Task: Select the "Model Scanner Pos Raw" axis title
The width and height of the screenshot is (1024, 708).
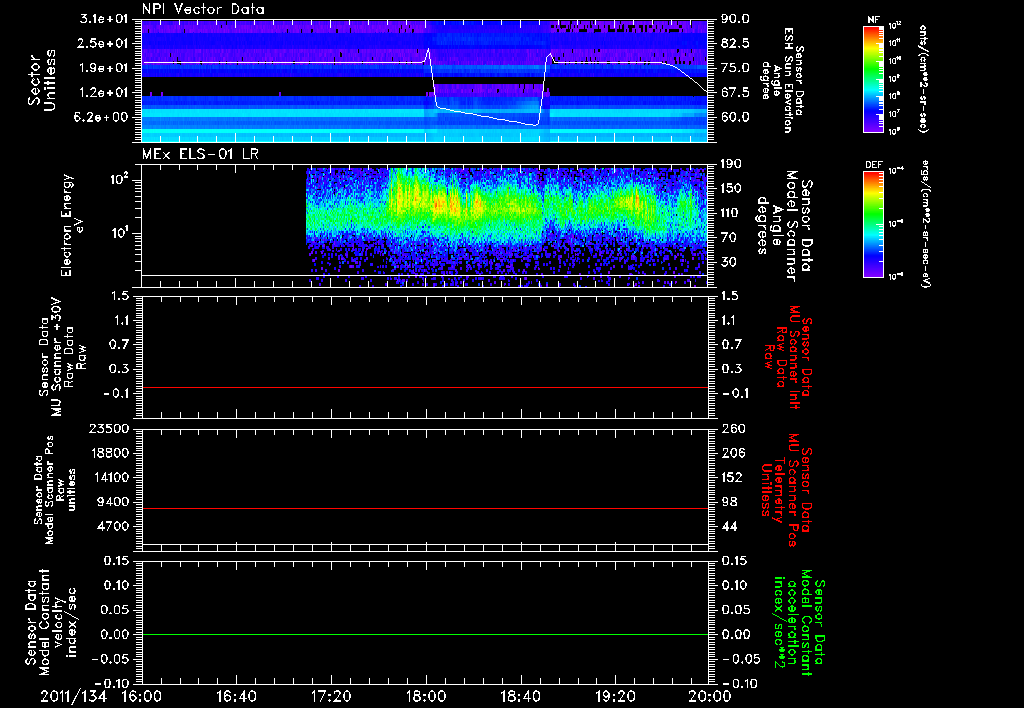Action: (56, 490)
